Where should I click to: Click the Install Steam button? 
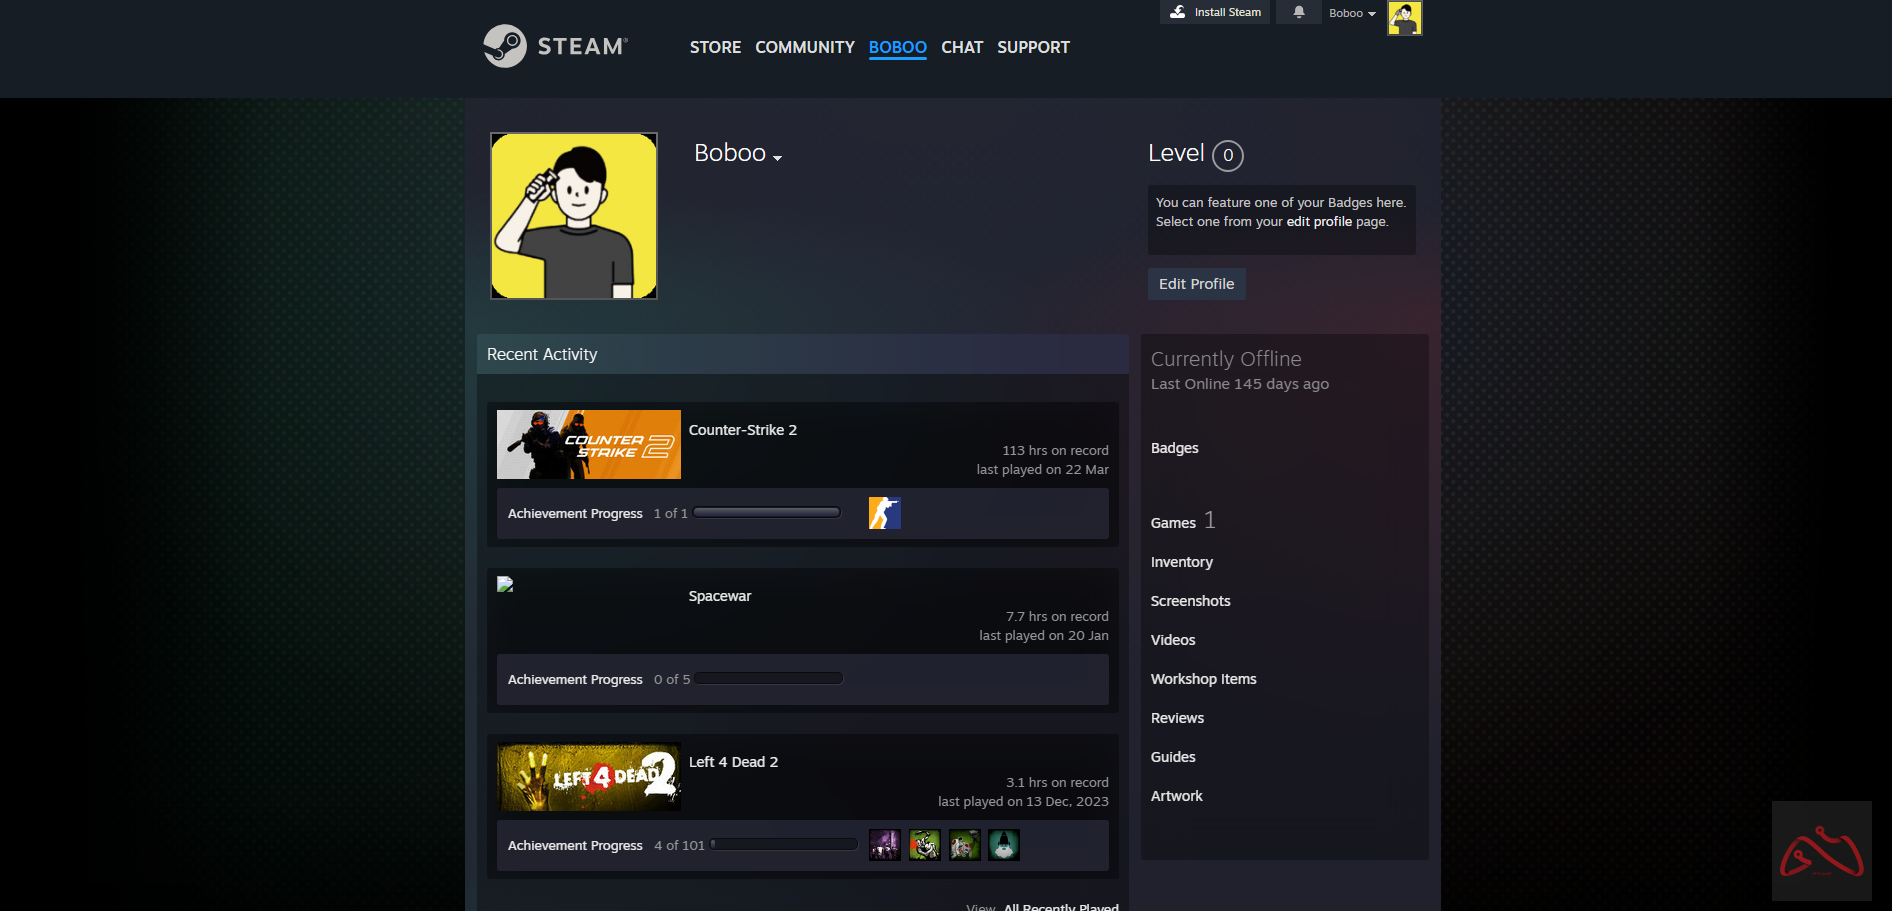(1215, 12)
